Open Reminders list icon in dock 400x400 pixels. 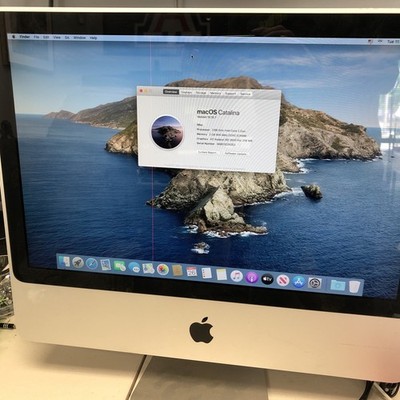[207, 273]
